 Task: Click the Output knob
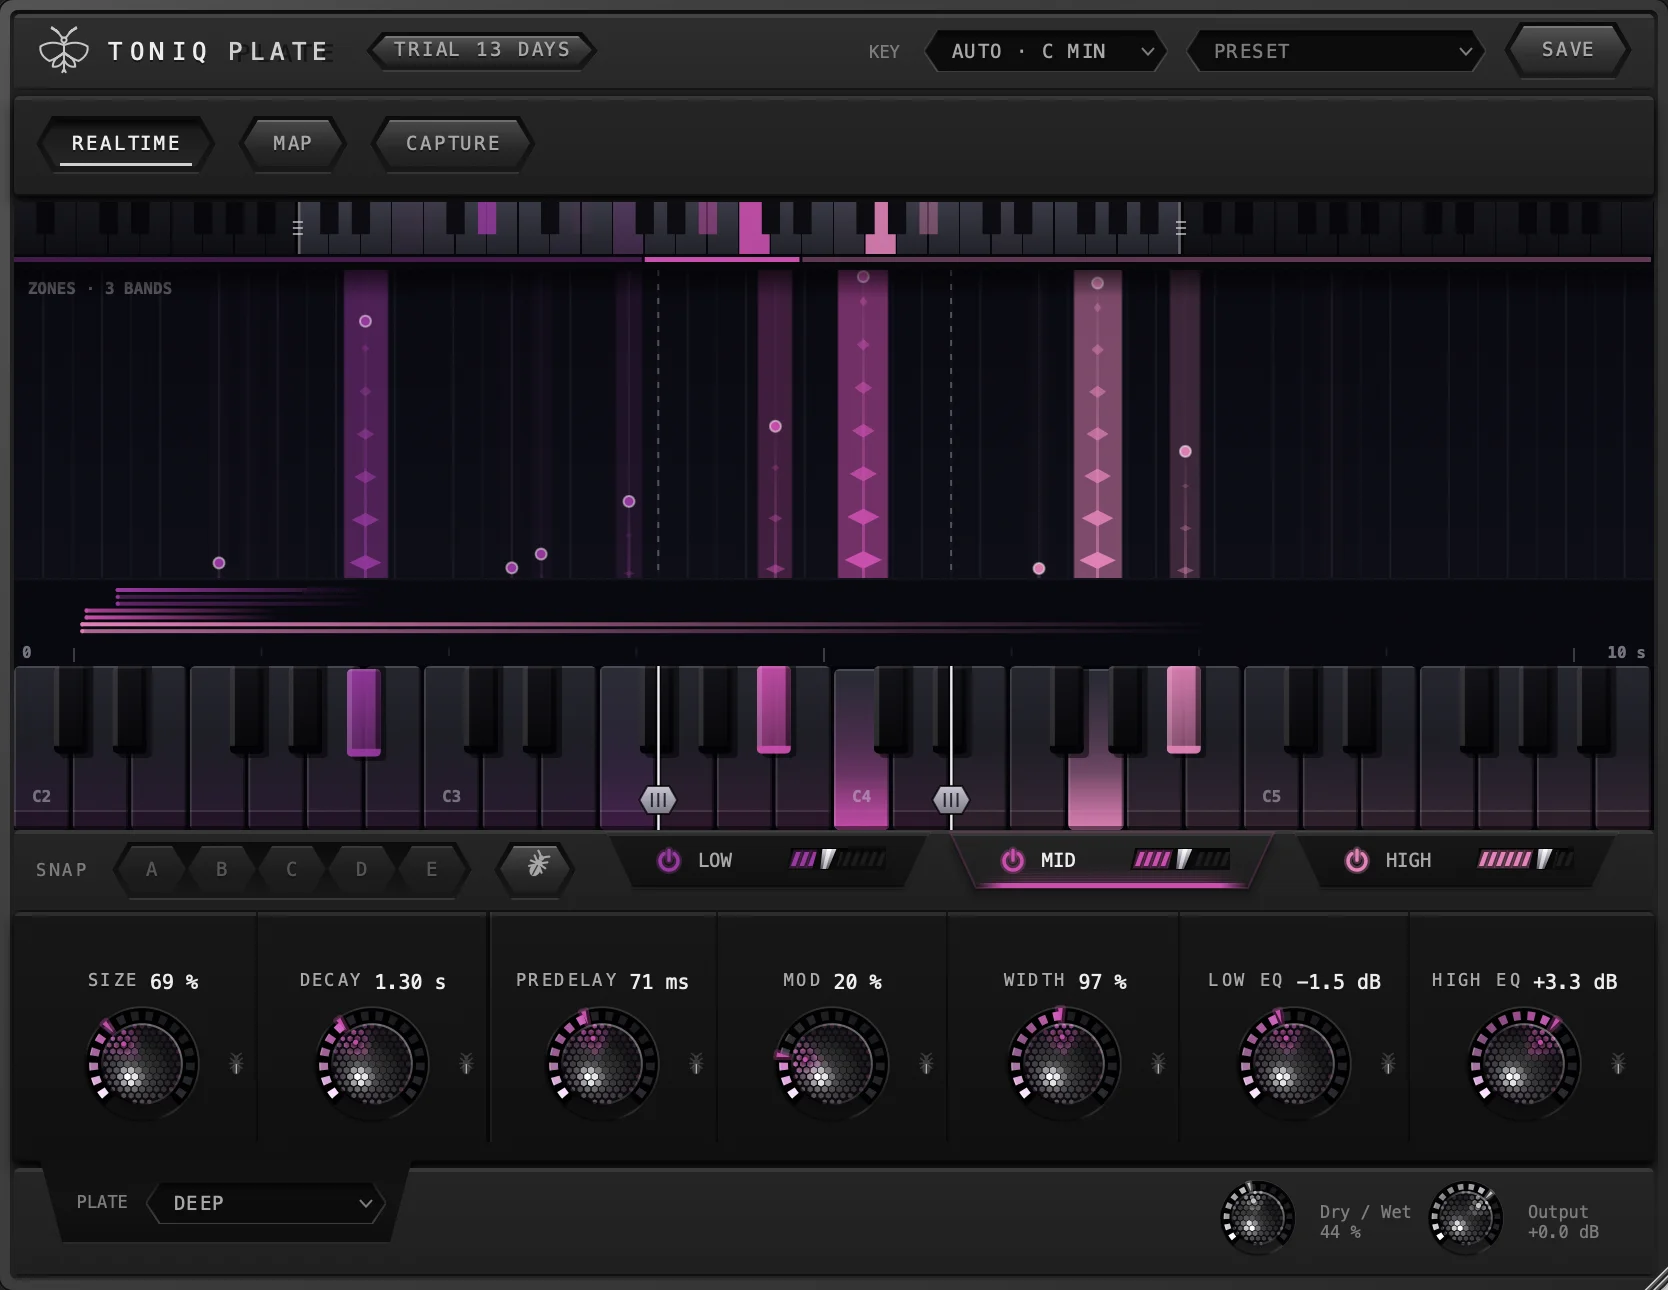click(1466, 1218)
